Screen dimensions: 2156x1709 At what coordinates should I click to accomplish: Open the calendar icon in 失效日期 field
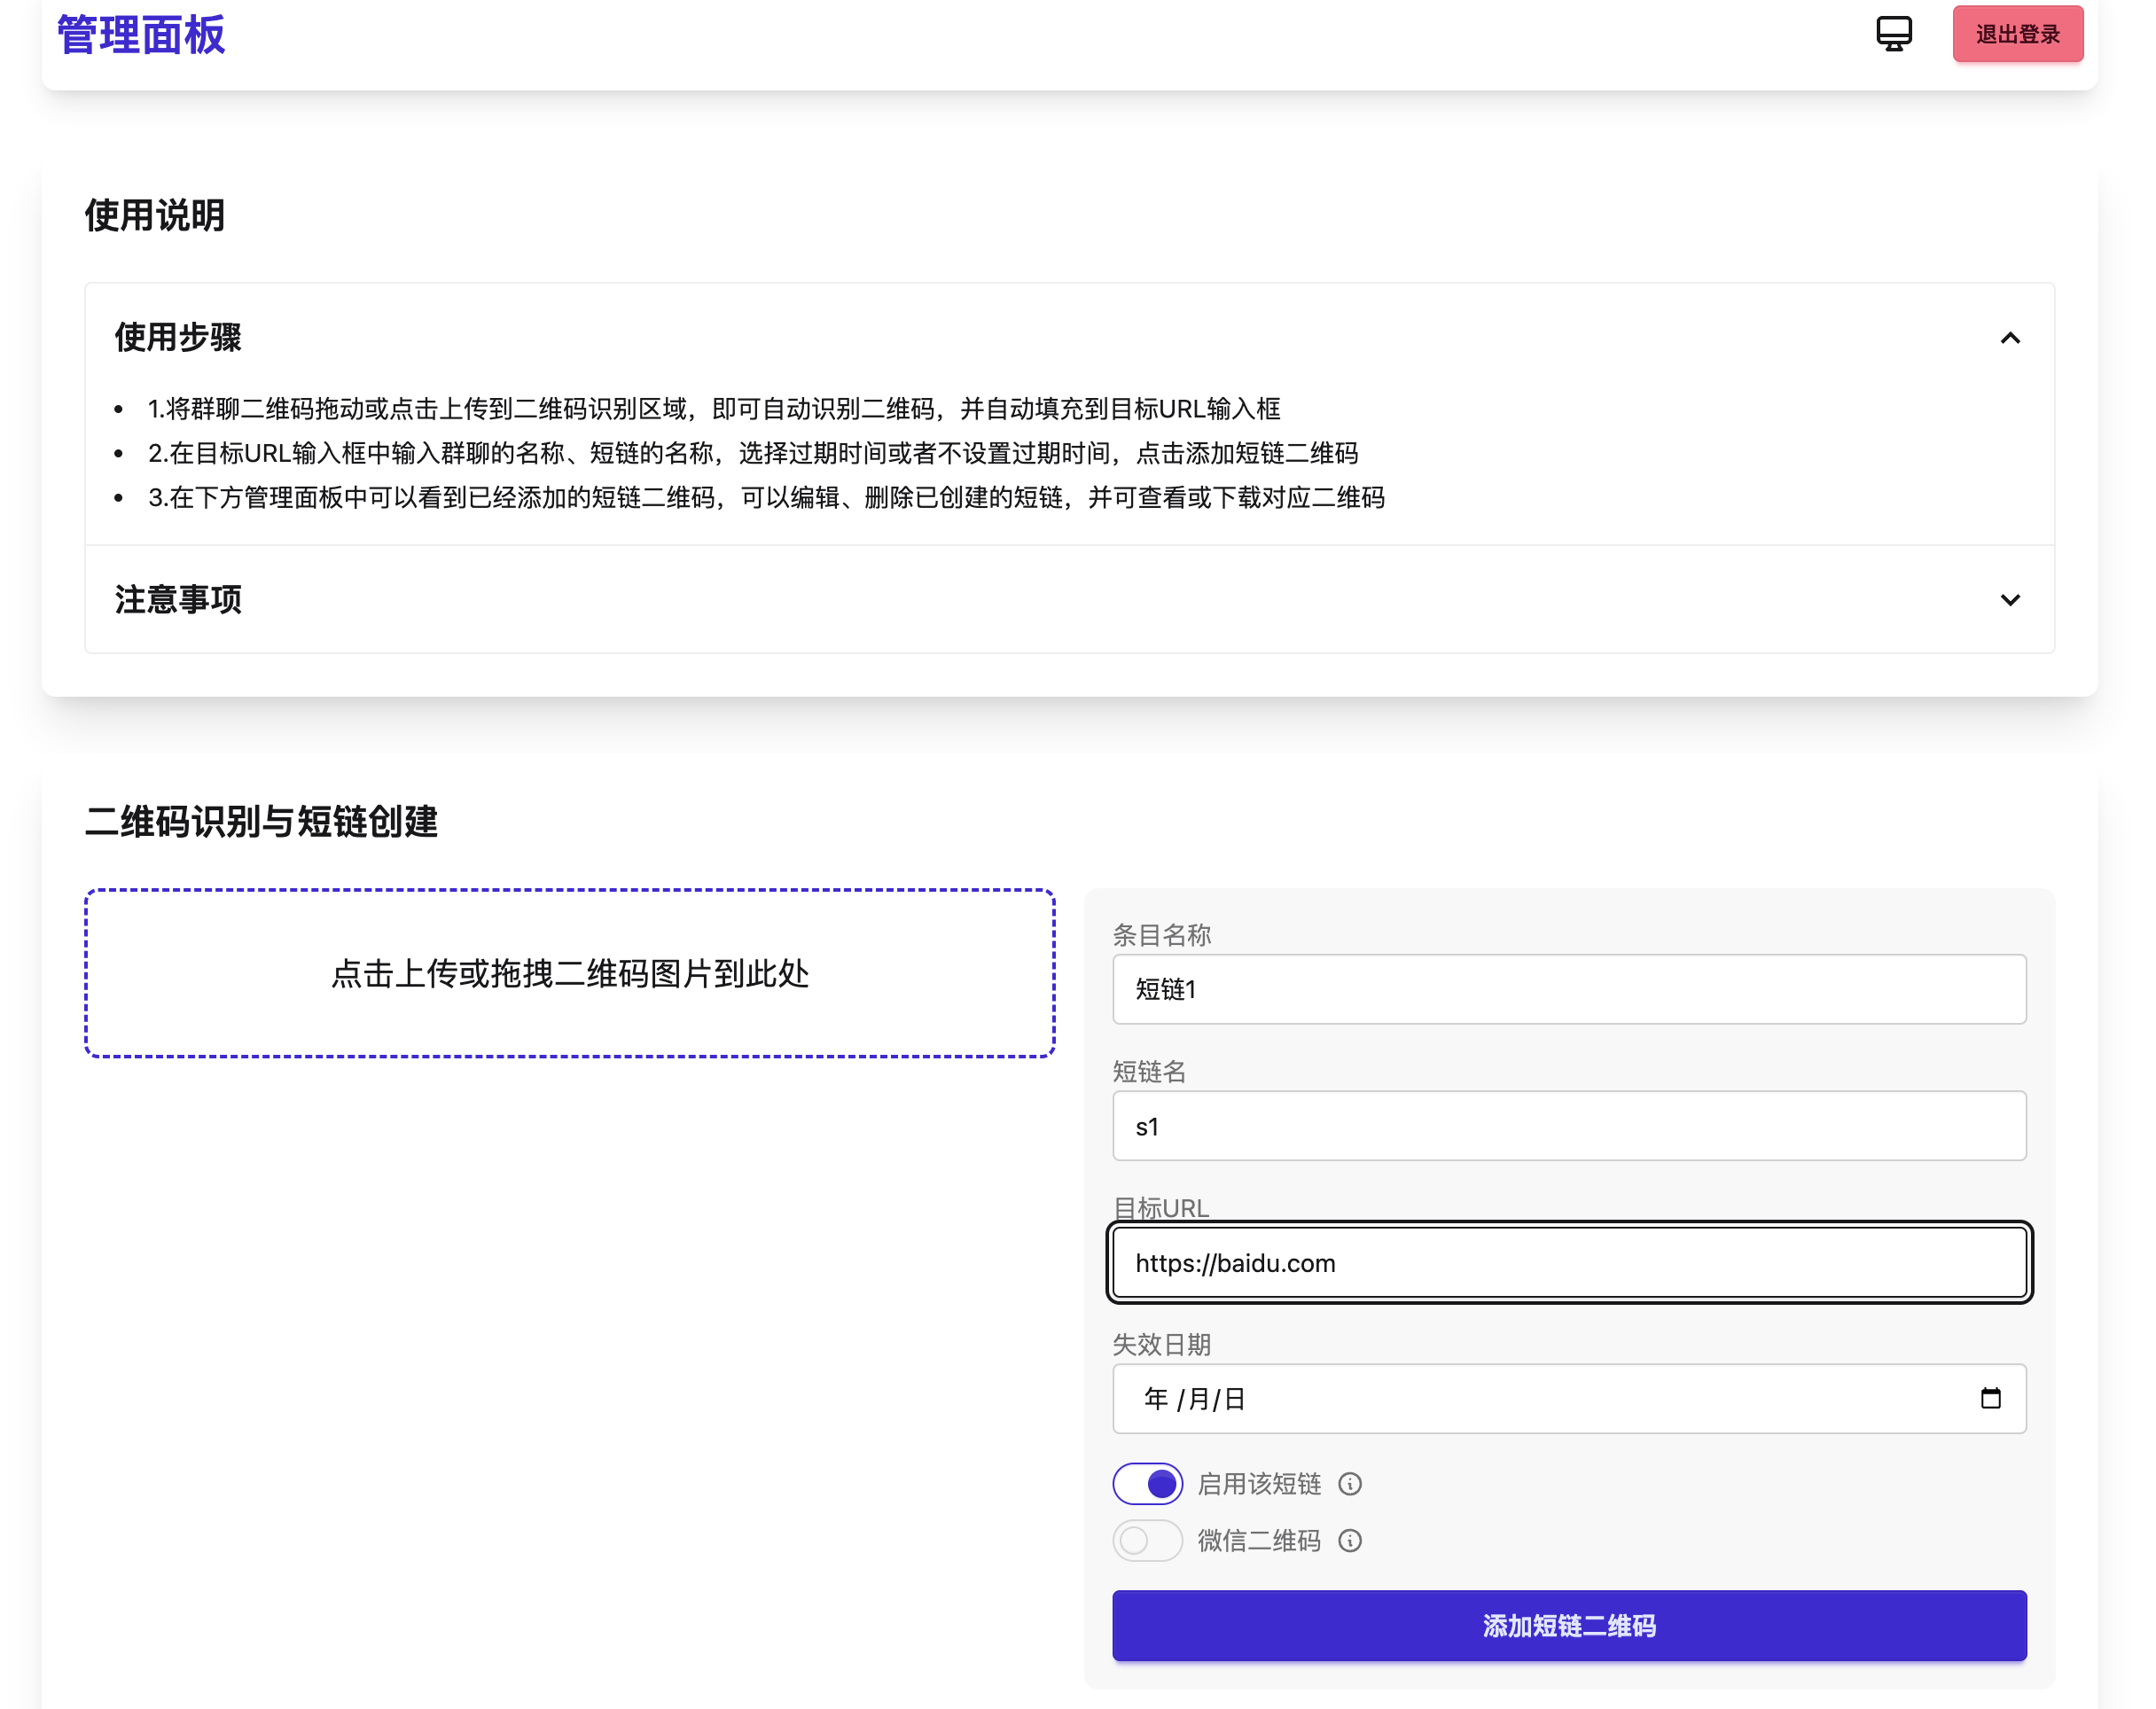[x=1992, y=1399]
